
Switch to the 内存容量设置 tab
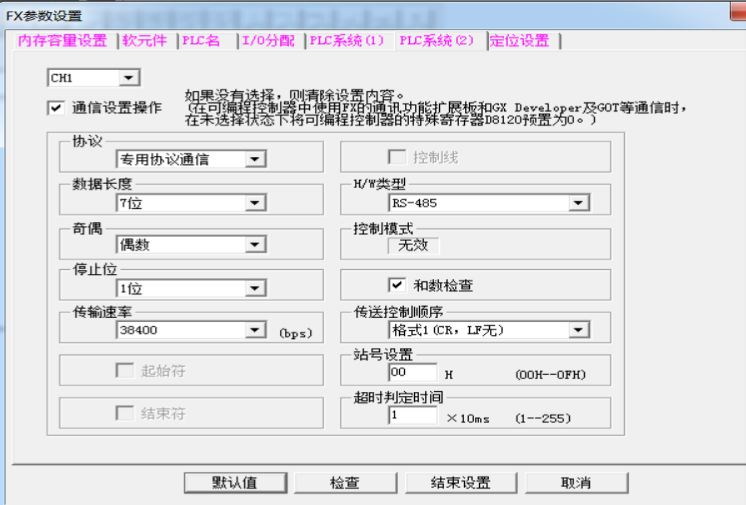point(62,41)
